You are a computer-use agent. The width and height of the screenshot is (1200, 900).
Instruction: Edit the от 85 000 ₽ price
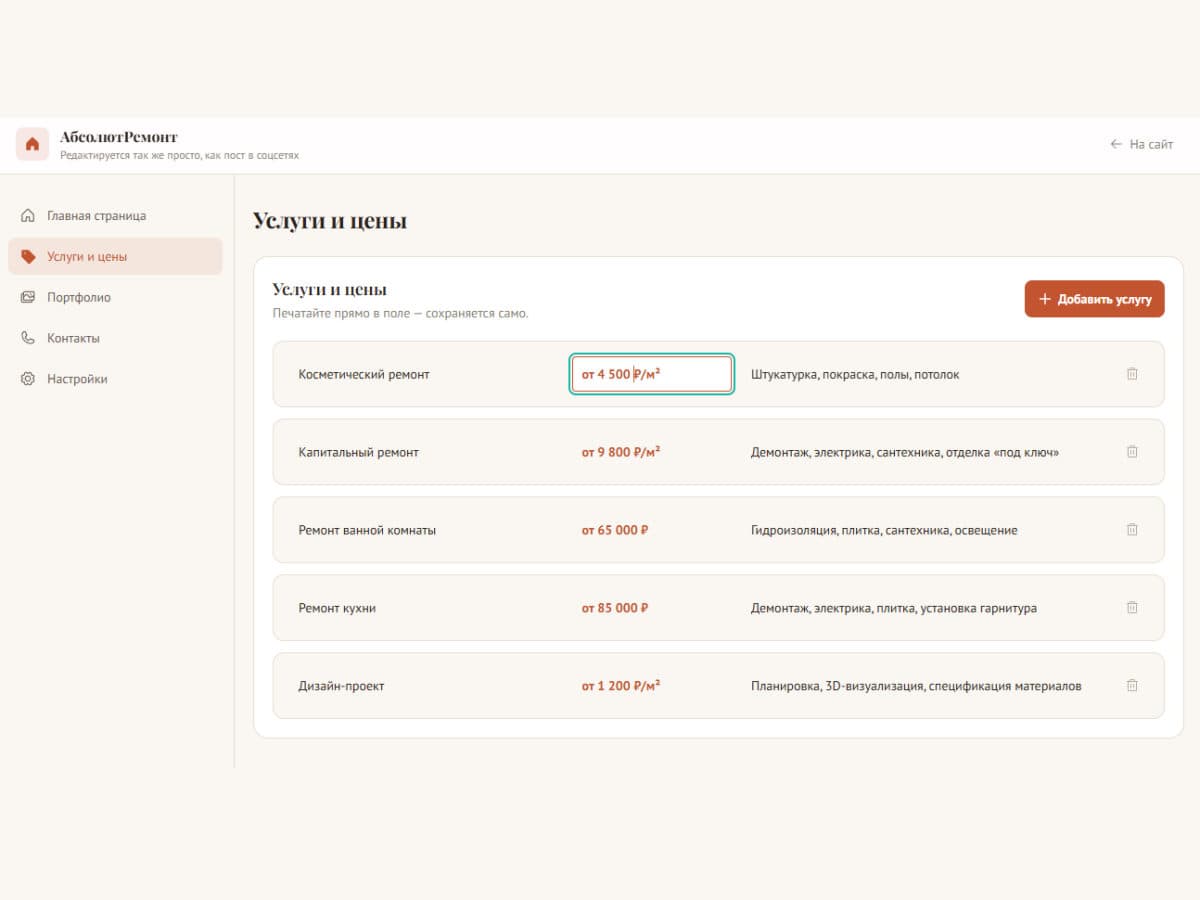click(615, 608)
